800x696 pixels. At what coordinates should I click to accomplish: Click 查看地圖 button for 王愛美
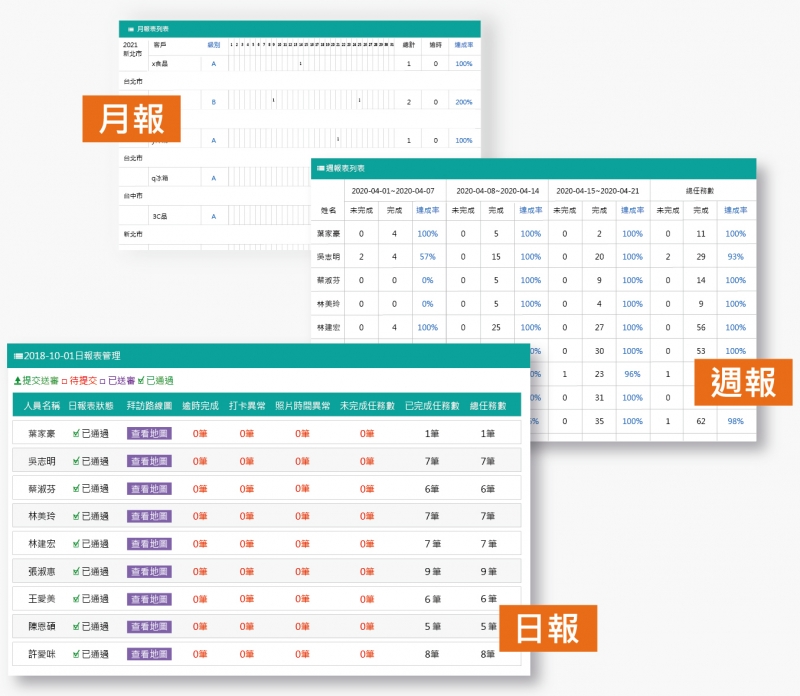149,598
